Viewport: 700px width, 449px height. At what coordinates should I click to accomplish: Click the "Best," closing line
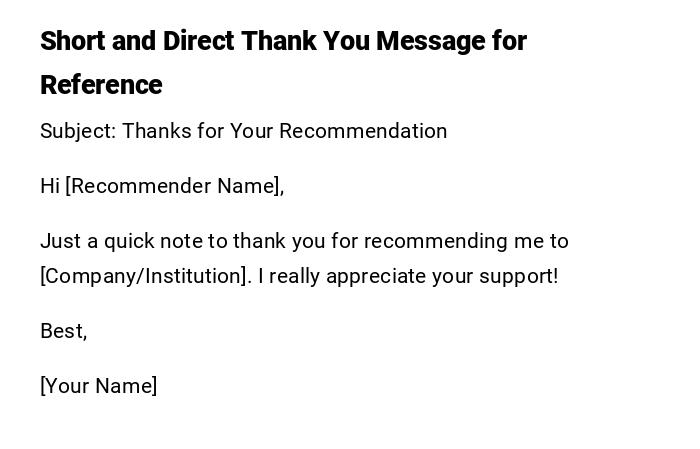pos(63,331)
